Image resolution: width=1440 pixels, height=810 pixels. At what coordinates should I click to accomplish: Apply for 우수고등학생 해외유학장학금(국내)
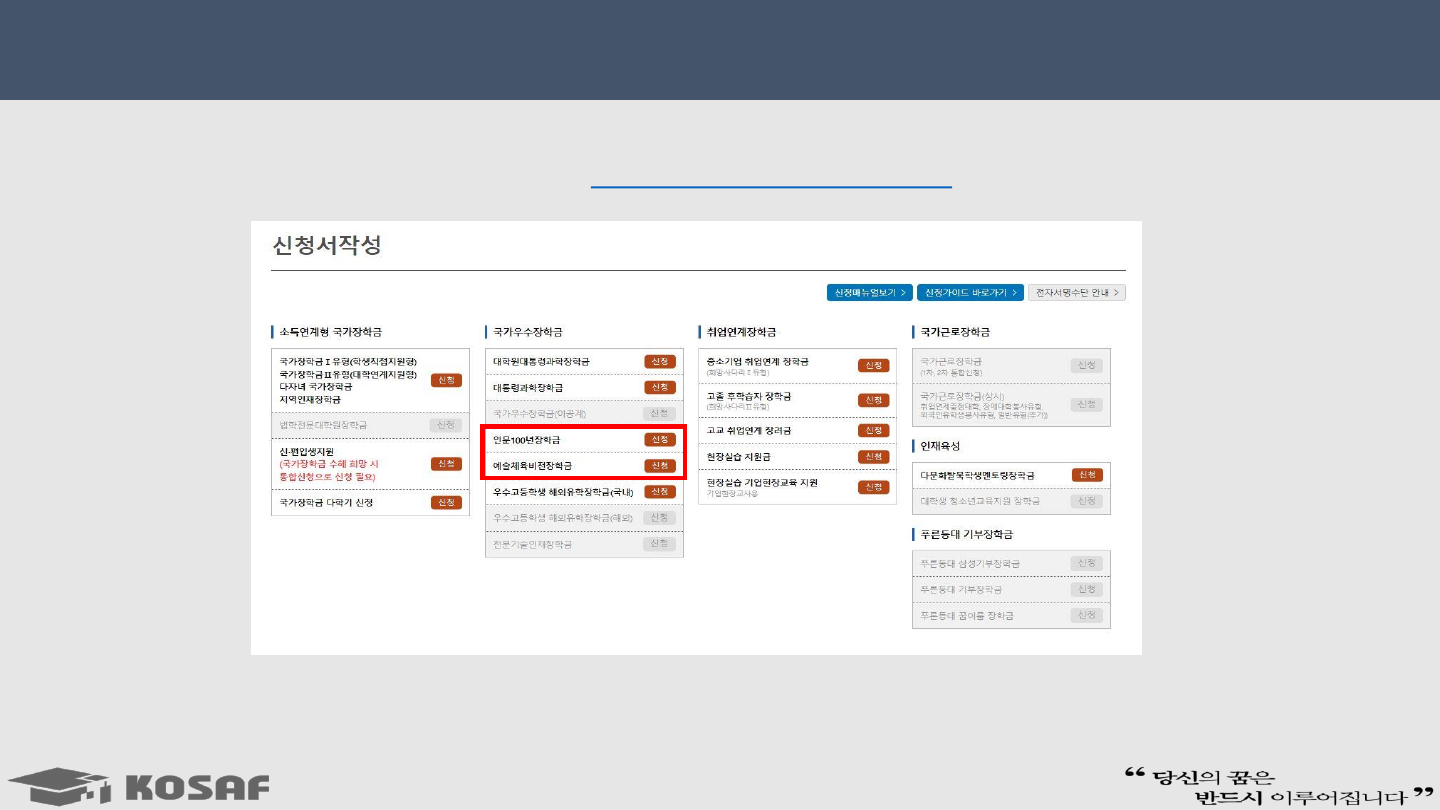tap(659, 492)
